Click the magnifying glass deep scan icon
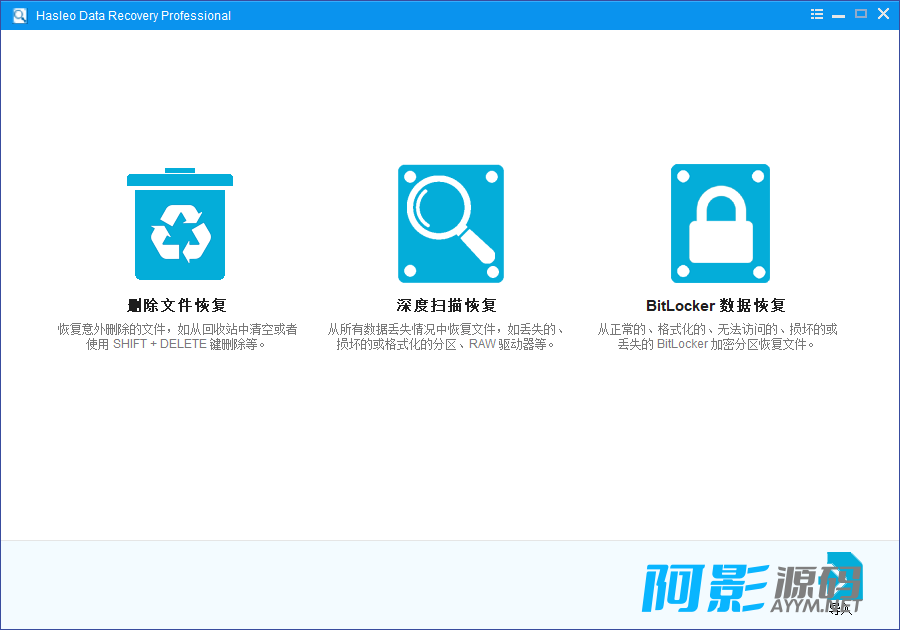 click(x=451, y=224)
